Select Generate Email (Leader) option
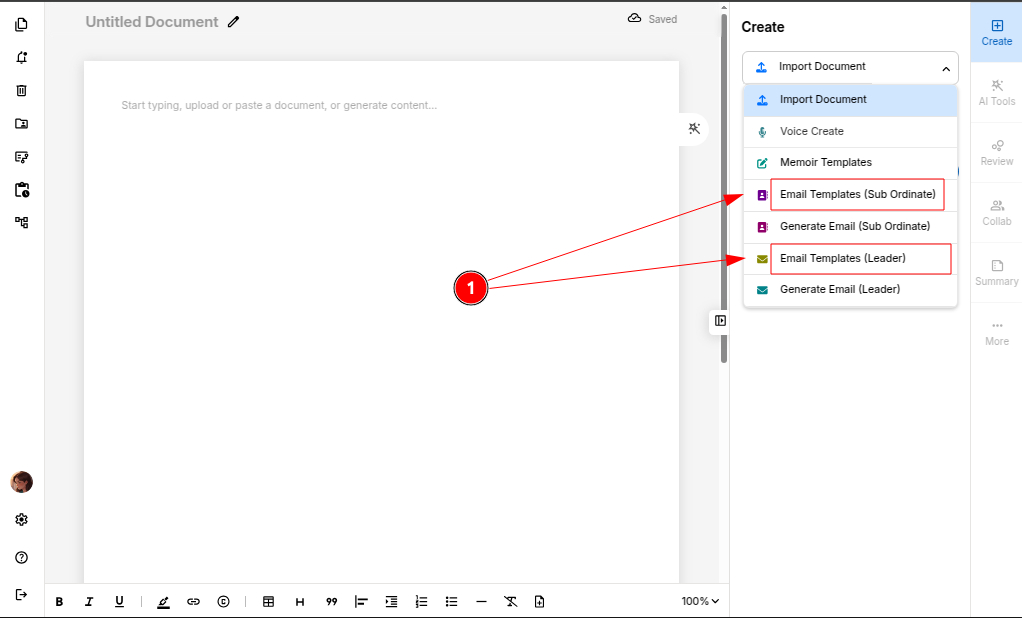1022x618 pixels. [x=839, y=290]
